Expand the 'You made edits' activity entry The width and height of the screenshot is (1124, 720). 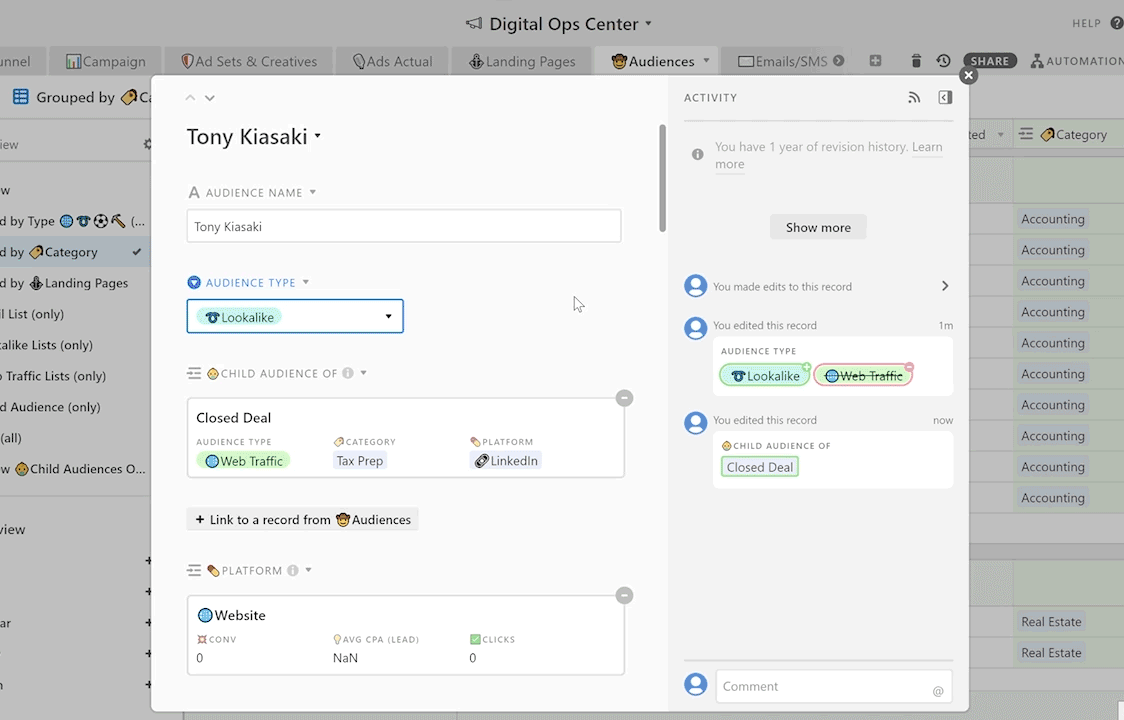pos(944,286)
